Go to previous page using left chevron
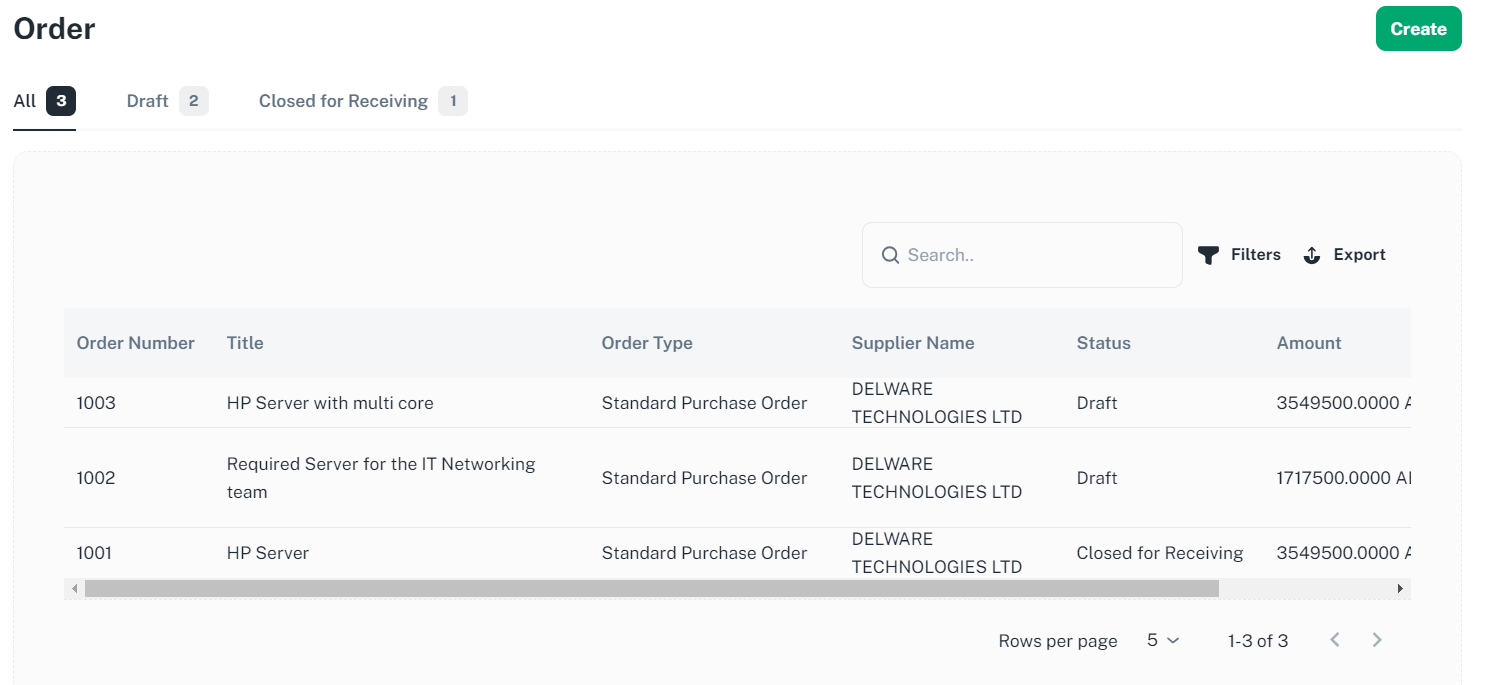This screenshot has height=685, width=1491. click(1335, 640)
